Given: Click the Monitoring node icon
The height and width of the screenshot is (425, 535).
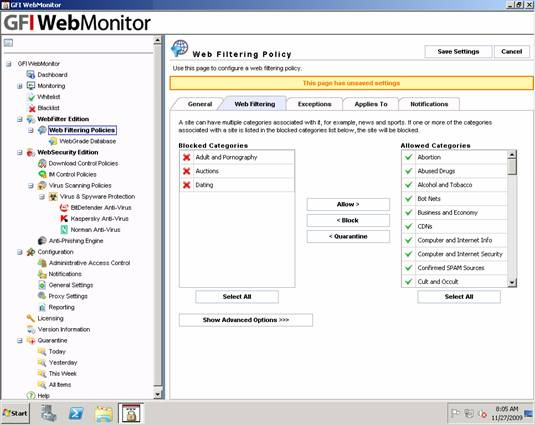Looking at the screenshot, I should tap(31, 86).
